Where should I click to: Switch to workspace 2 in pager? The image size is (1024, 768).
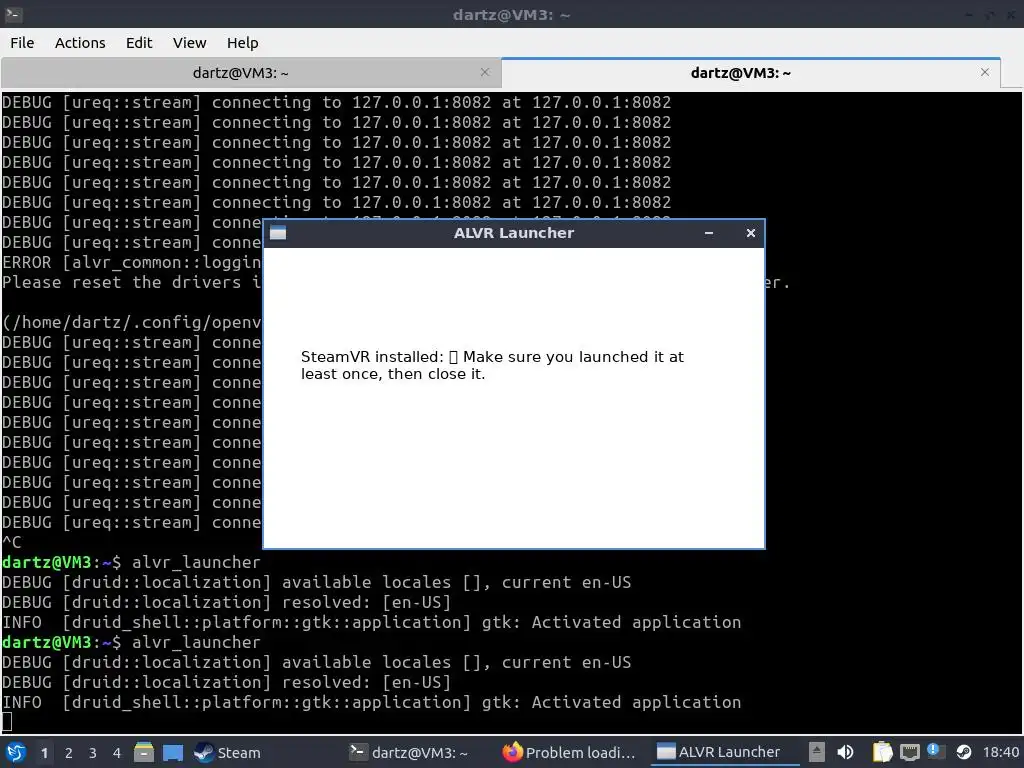point(69,753)
